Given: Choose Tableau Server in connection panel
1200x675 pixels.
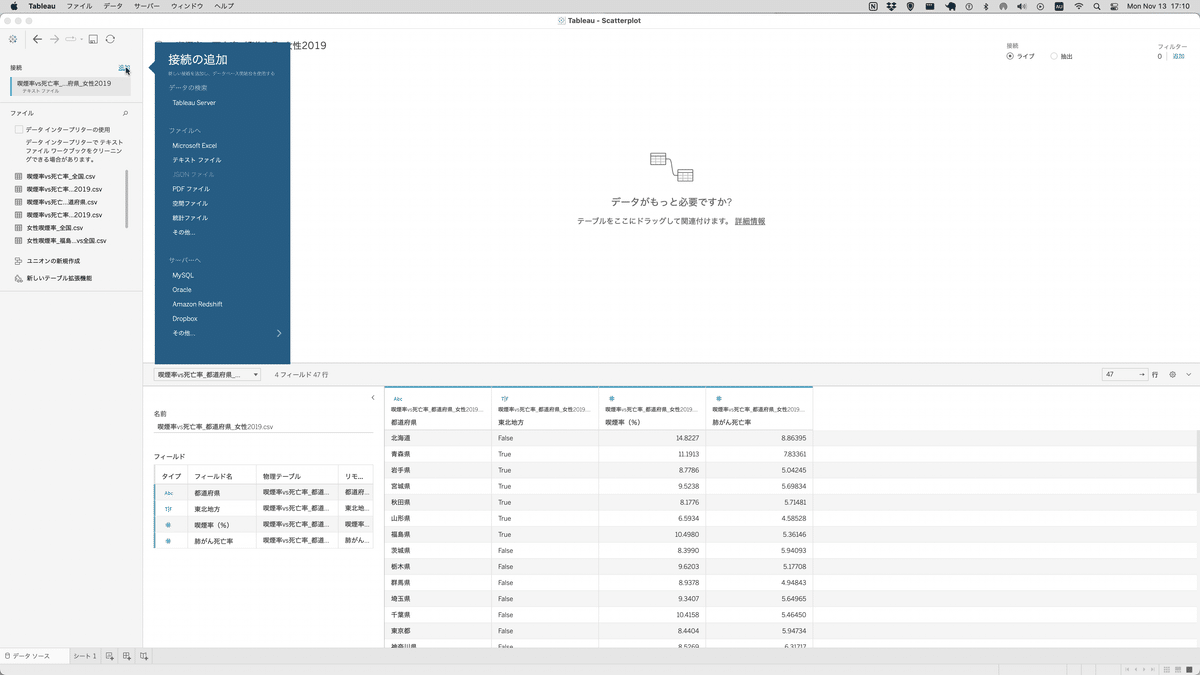Looking at the screenshot, I should (x=194, y=103).
